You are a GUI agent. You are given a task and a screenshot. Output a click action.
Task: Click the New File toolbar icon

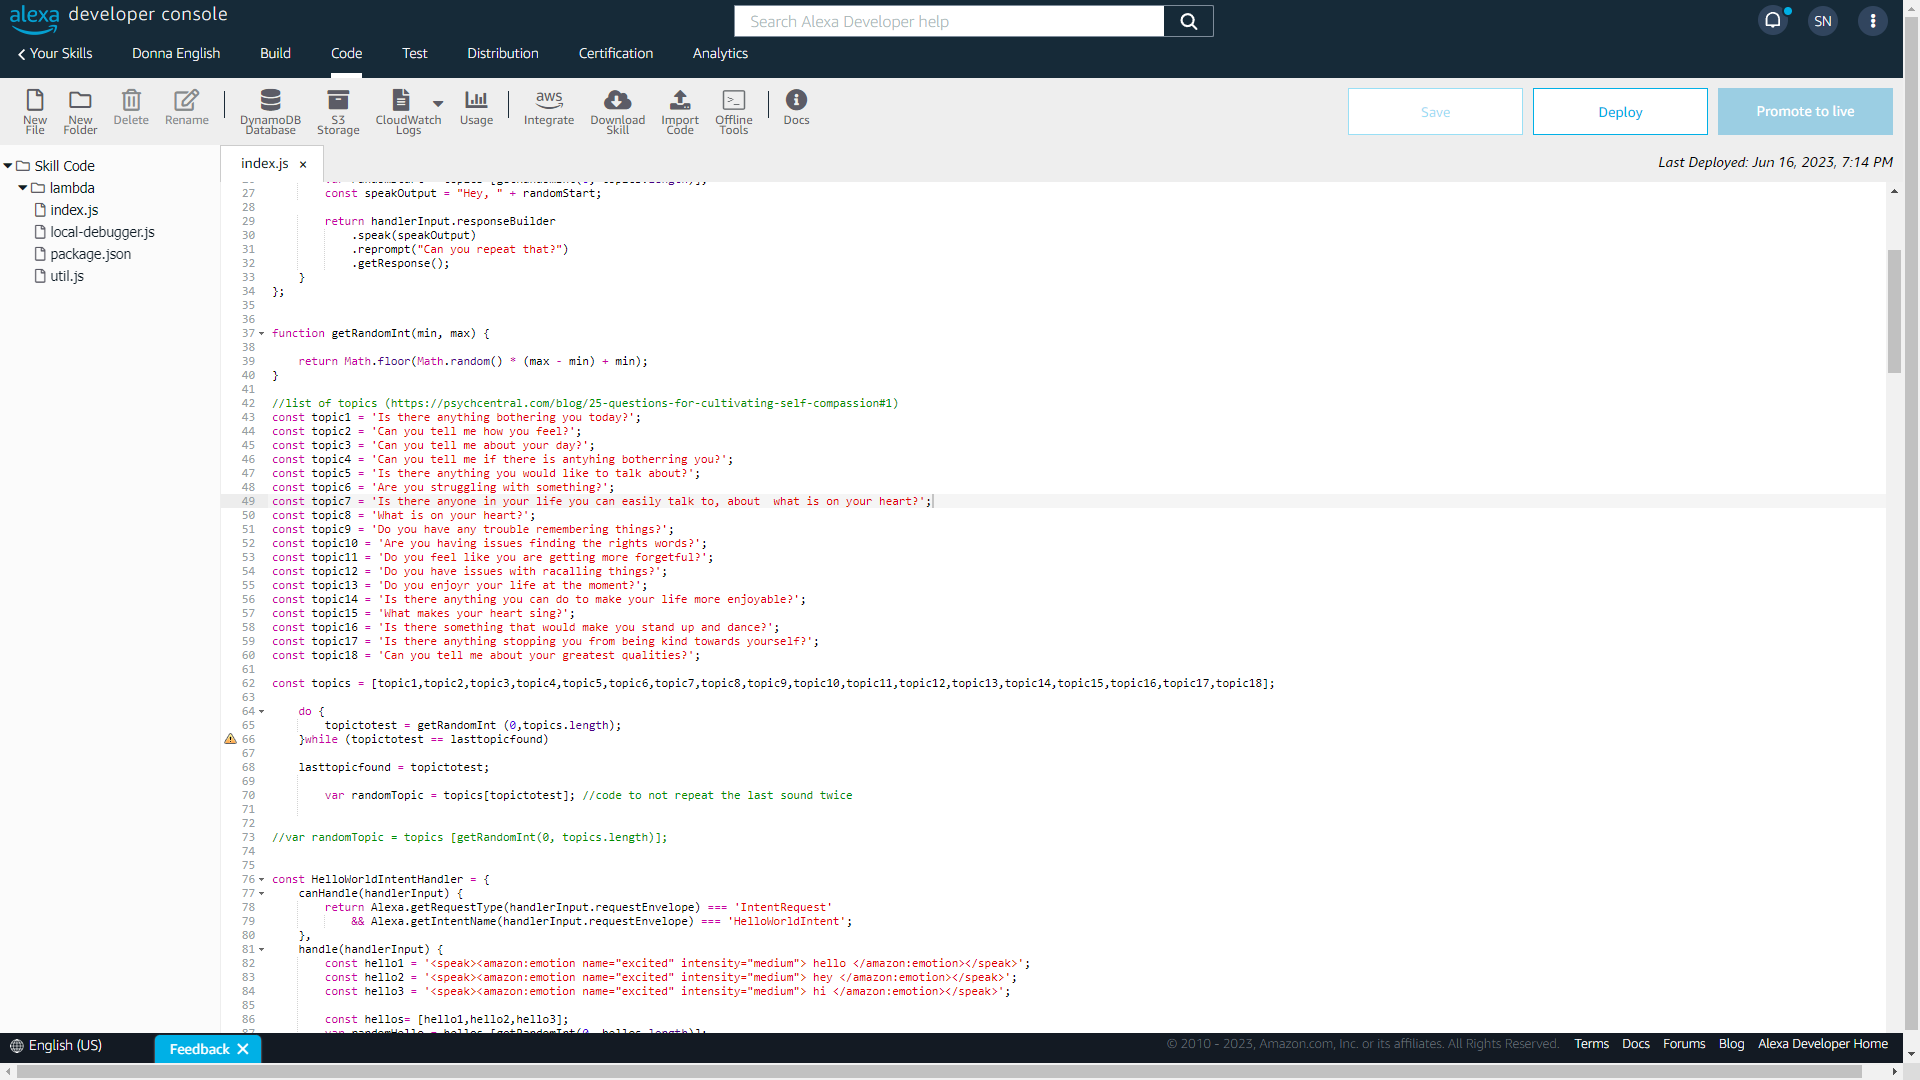(35, 110)
